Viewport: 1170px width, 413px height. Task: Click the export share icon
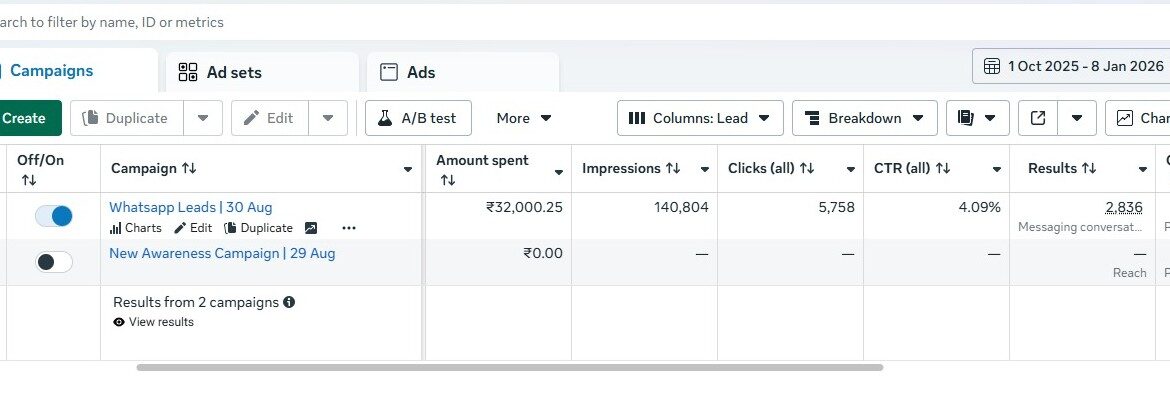point(1038,118)
